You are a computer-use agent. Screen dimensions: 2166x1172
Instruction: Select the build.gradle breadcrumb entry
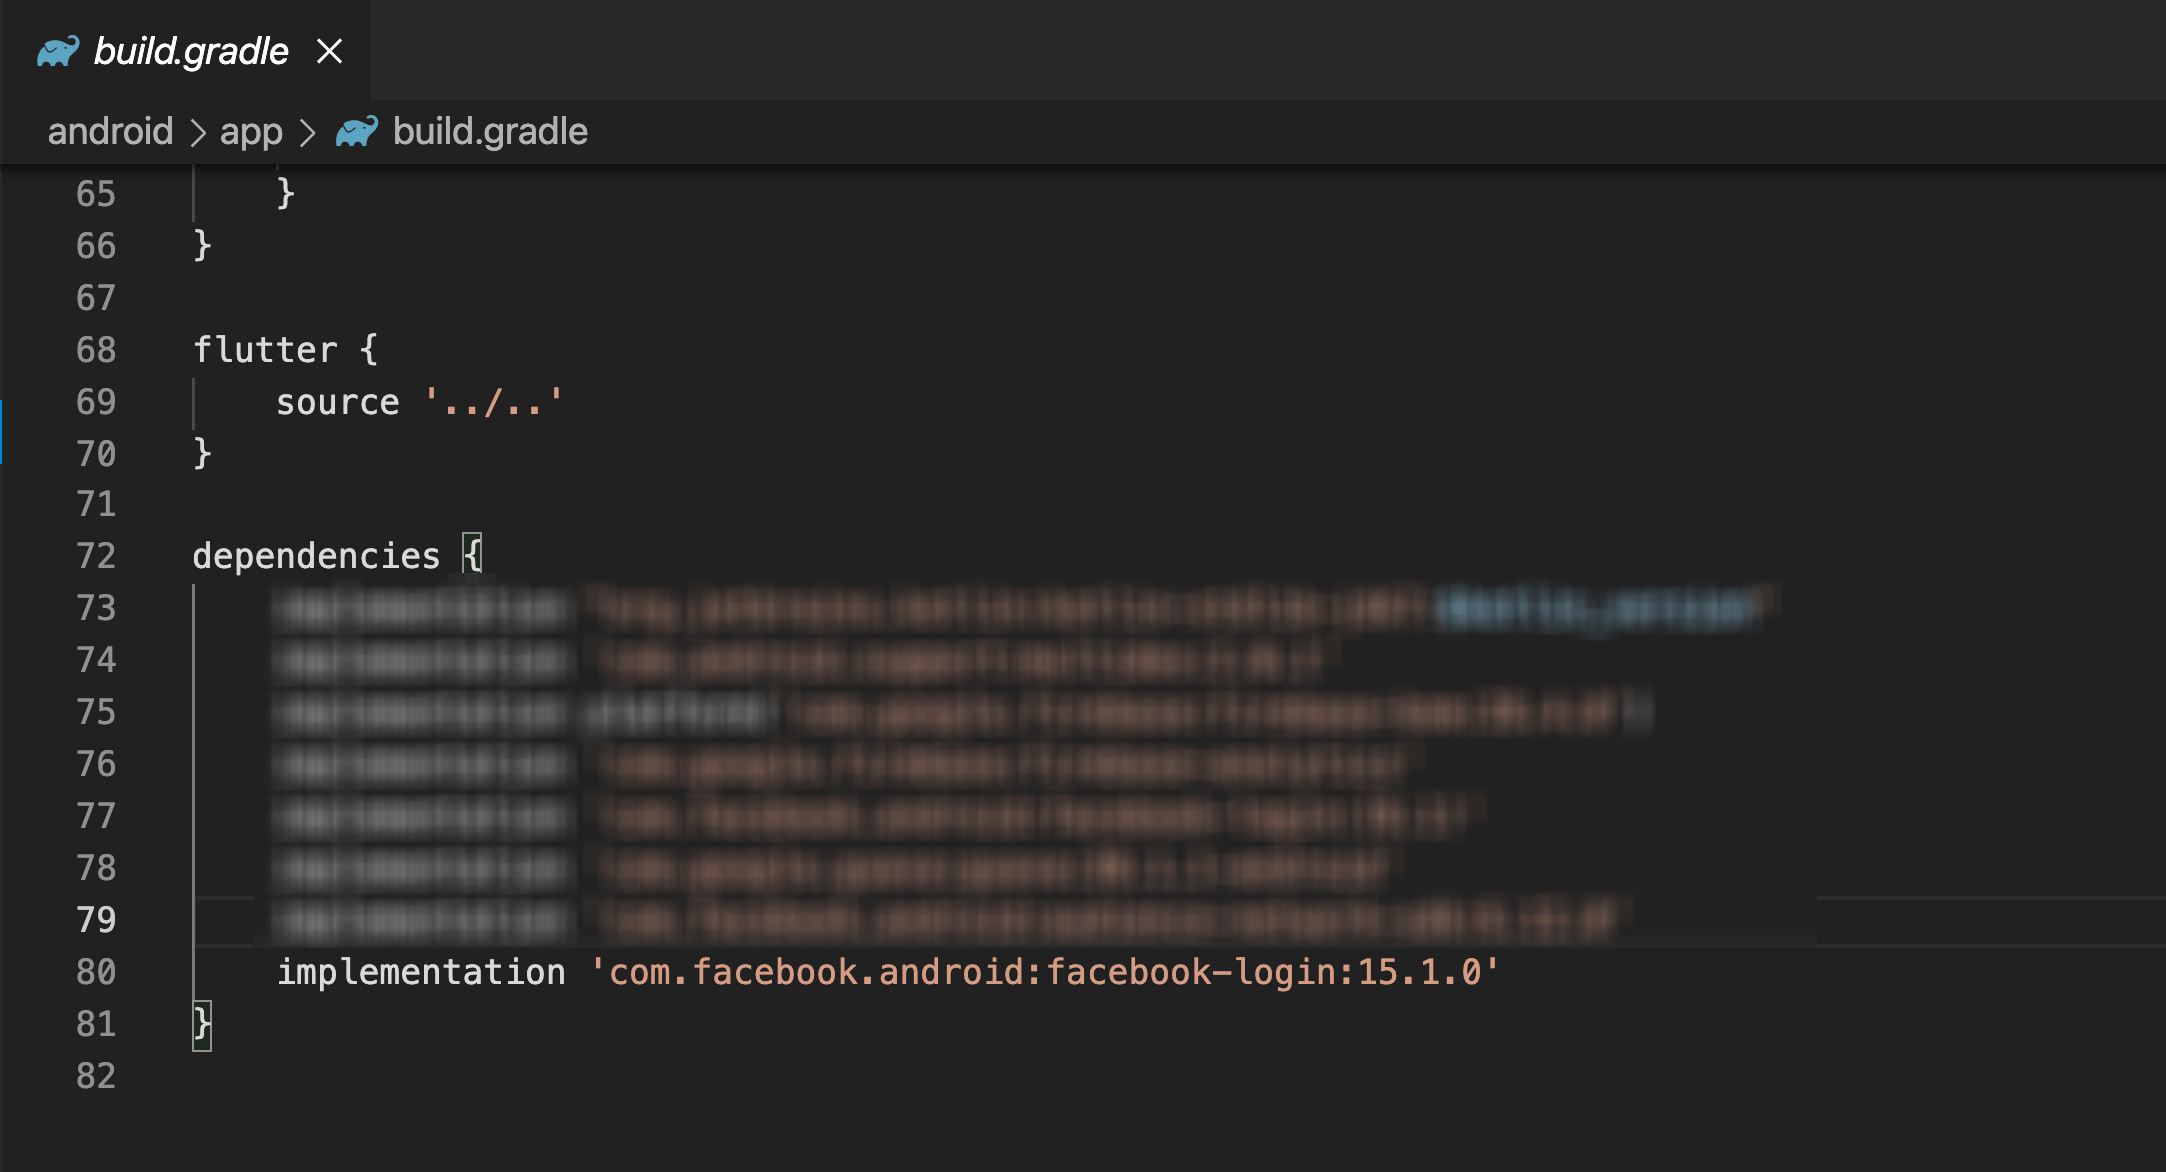[490, 131]
